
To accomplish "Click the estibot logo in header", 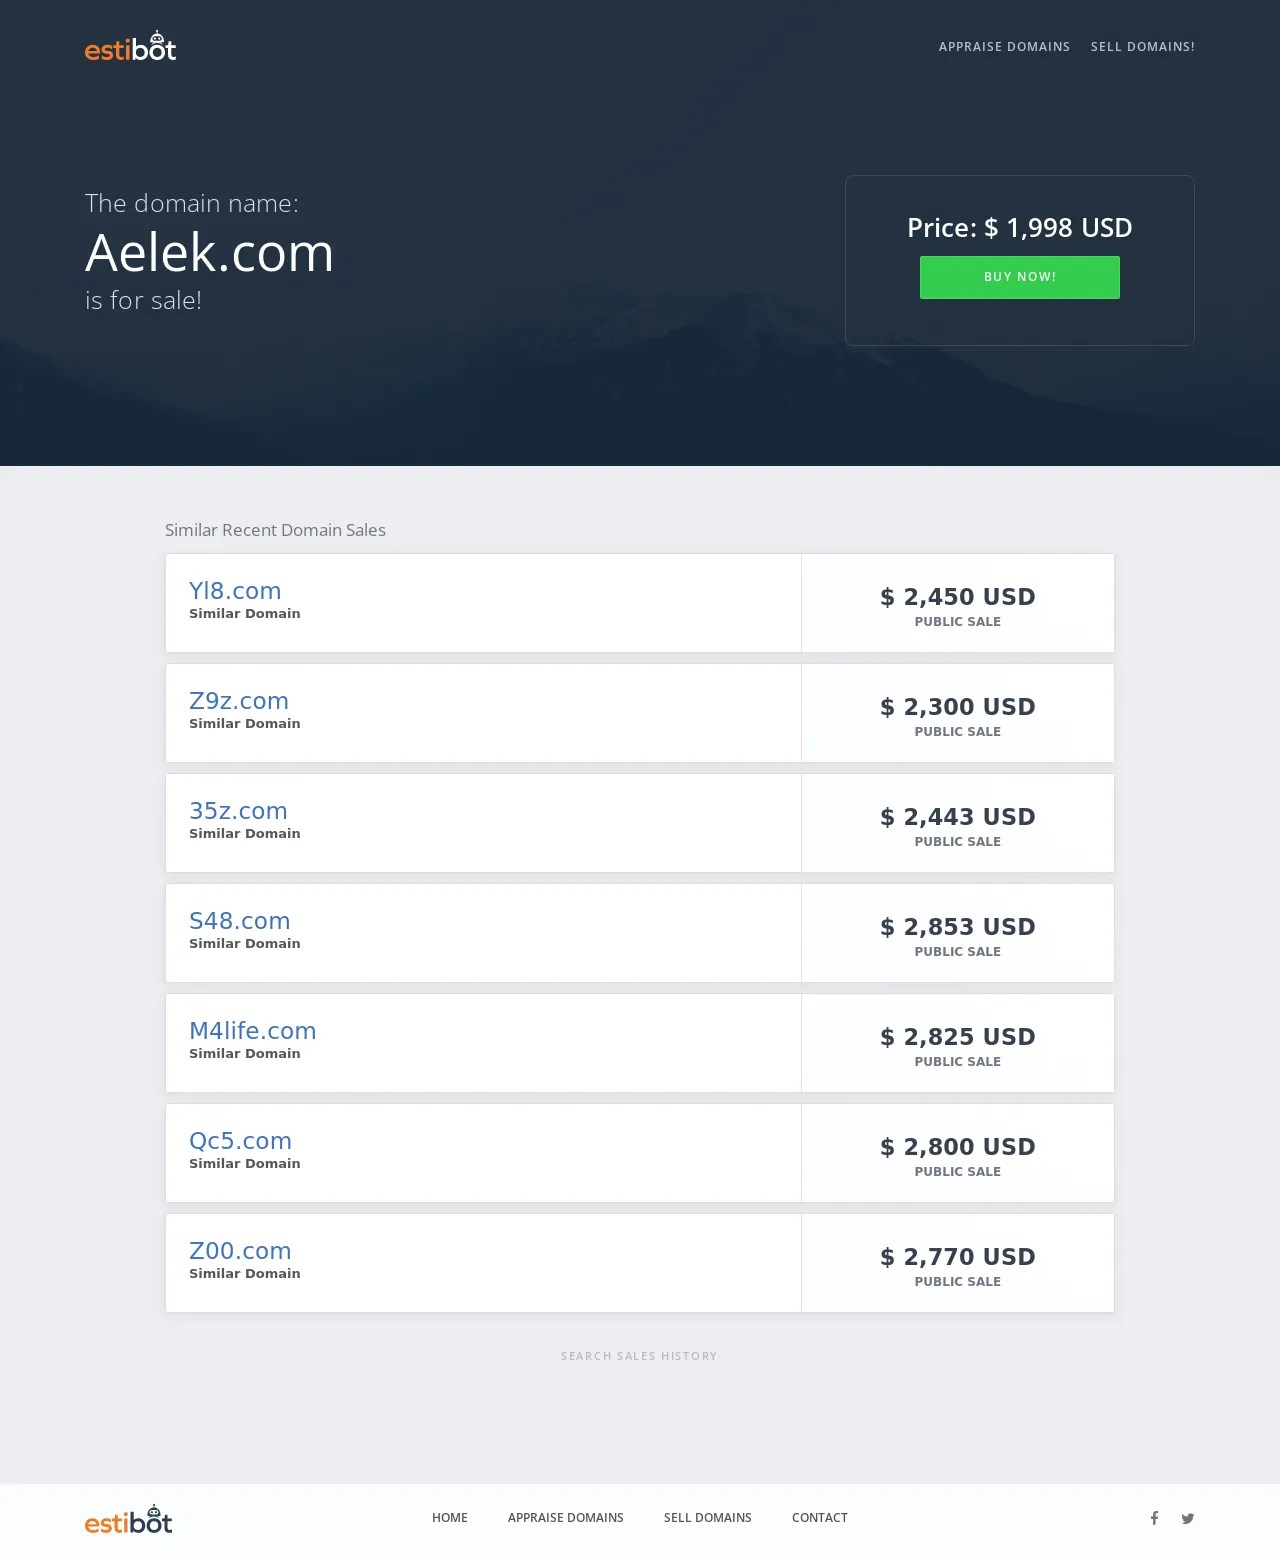I will point(130,46).
